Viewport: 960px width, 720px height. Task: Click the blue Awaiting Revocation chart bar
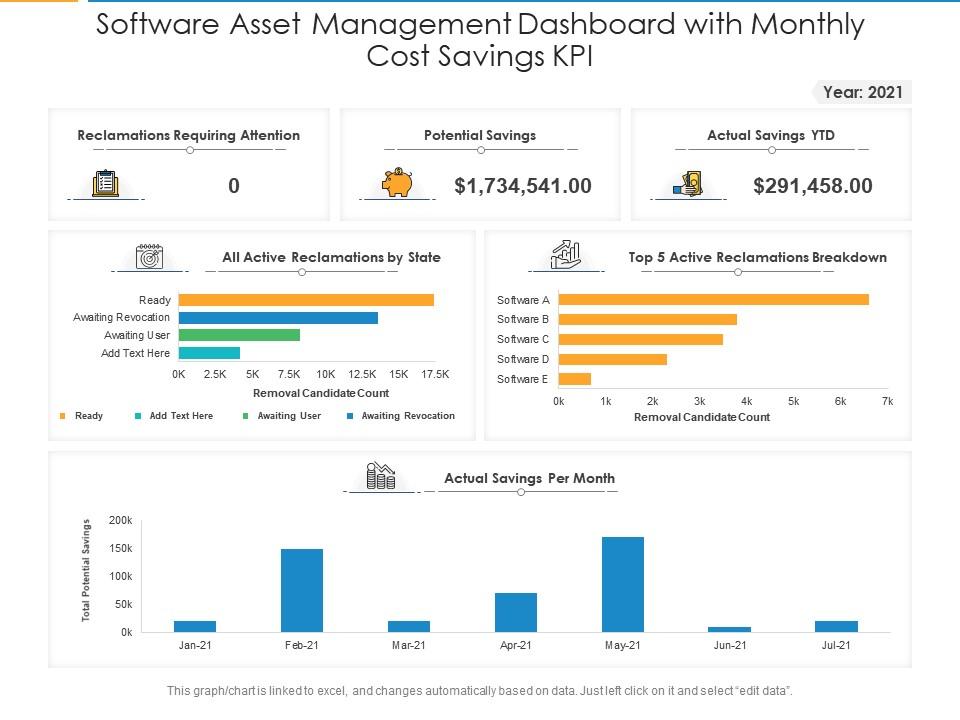[x=278, y=318]
